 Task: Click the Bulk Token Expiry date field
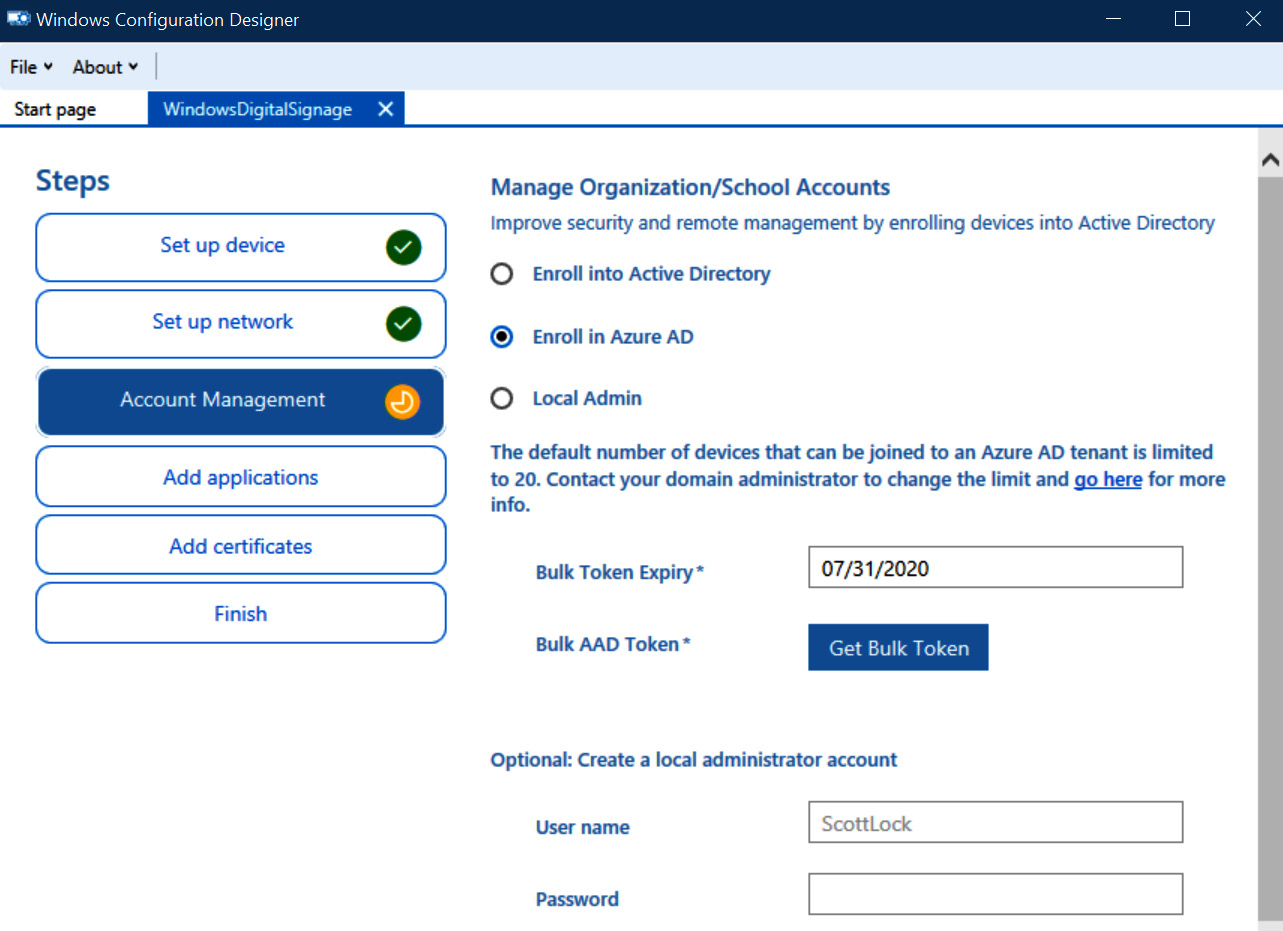995,567
